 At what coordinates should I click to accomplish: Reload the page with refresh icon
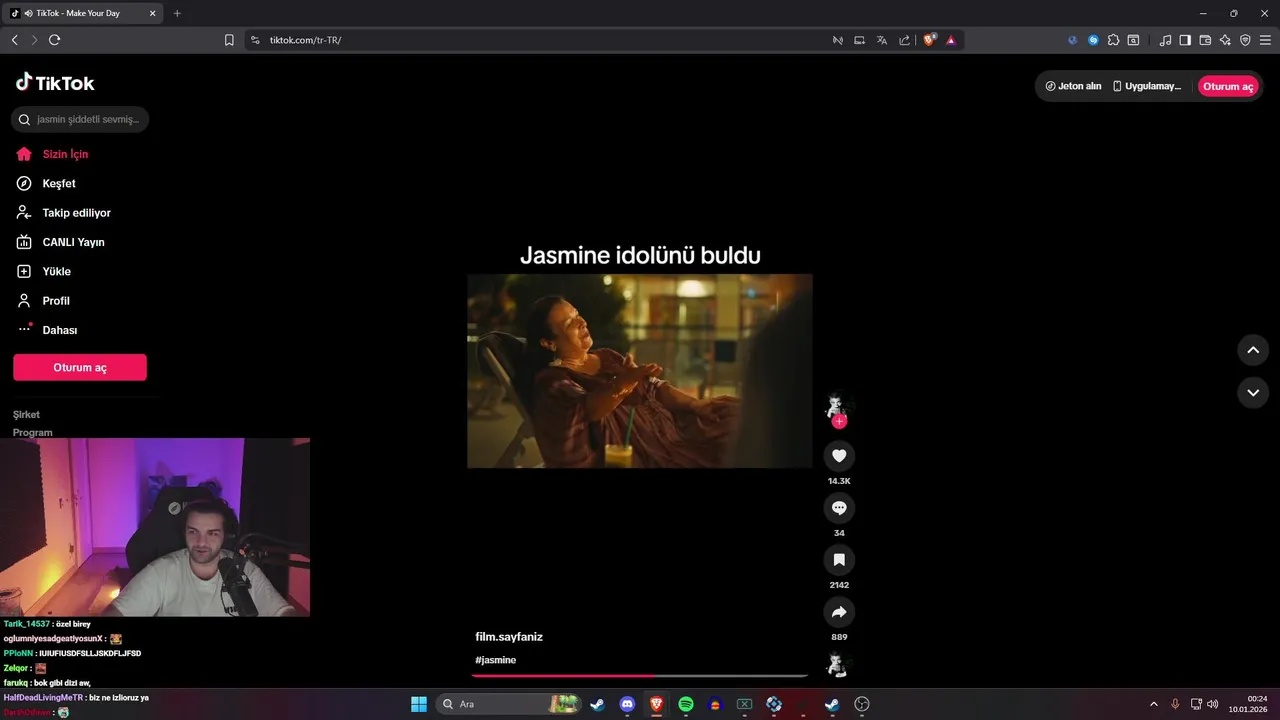click(x=54, y=40)
